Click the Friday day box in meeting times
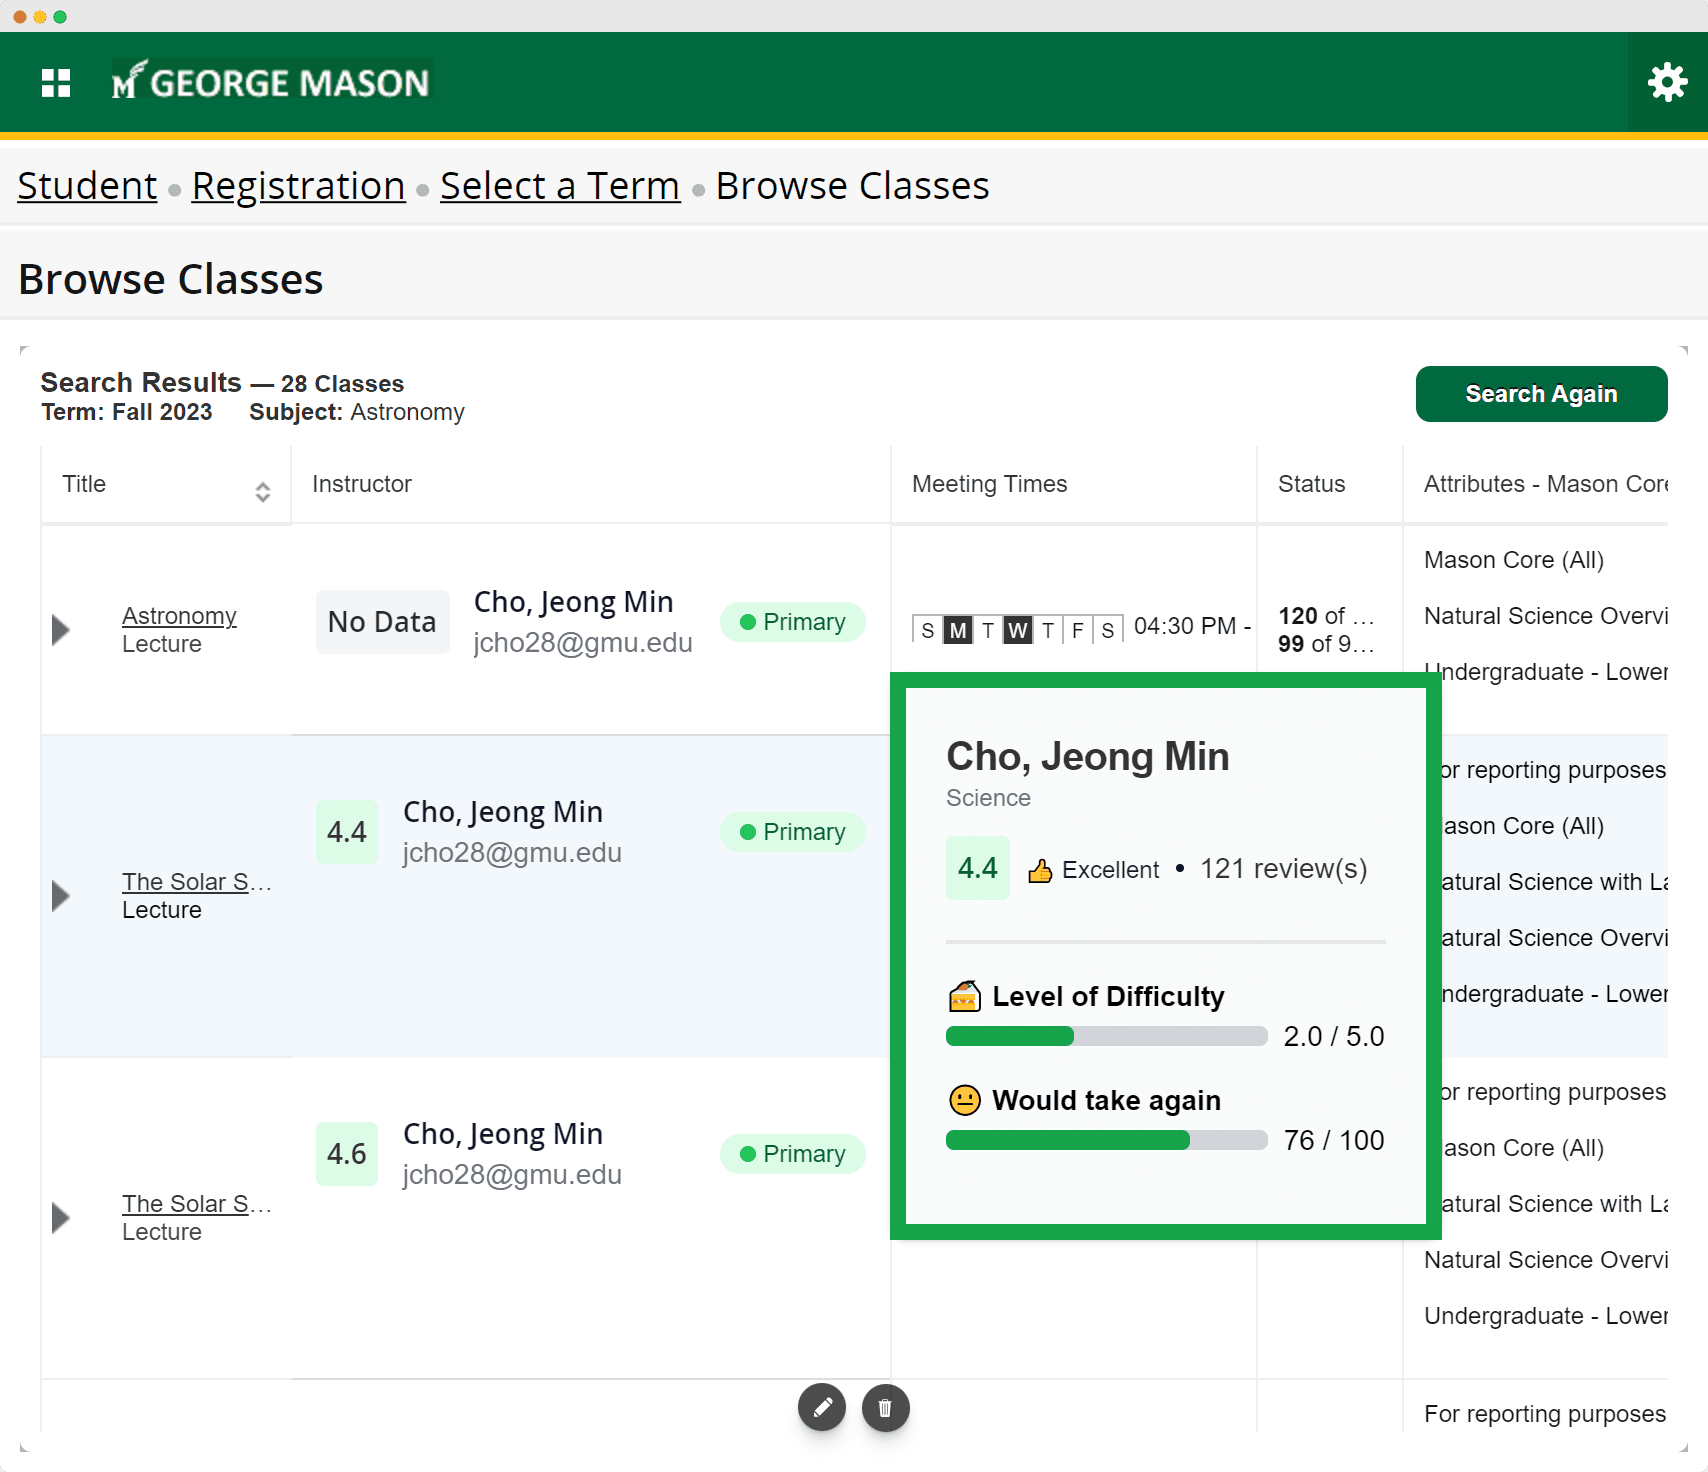1708x1472 pixels. [x=1078, y=630]
